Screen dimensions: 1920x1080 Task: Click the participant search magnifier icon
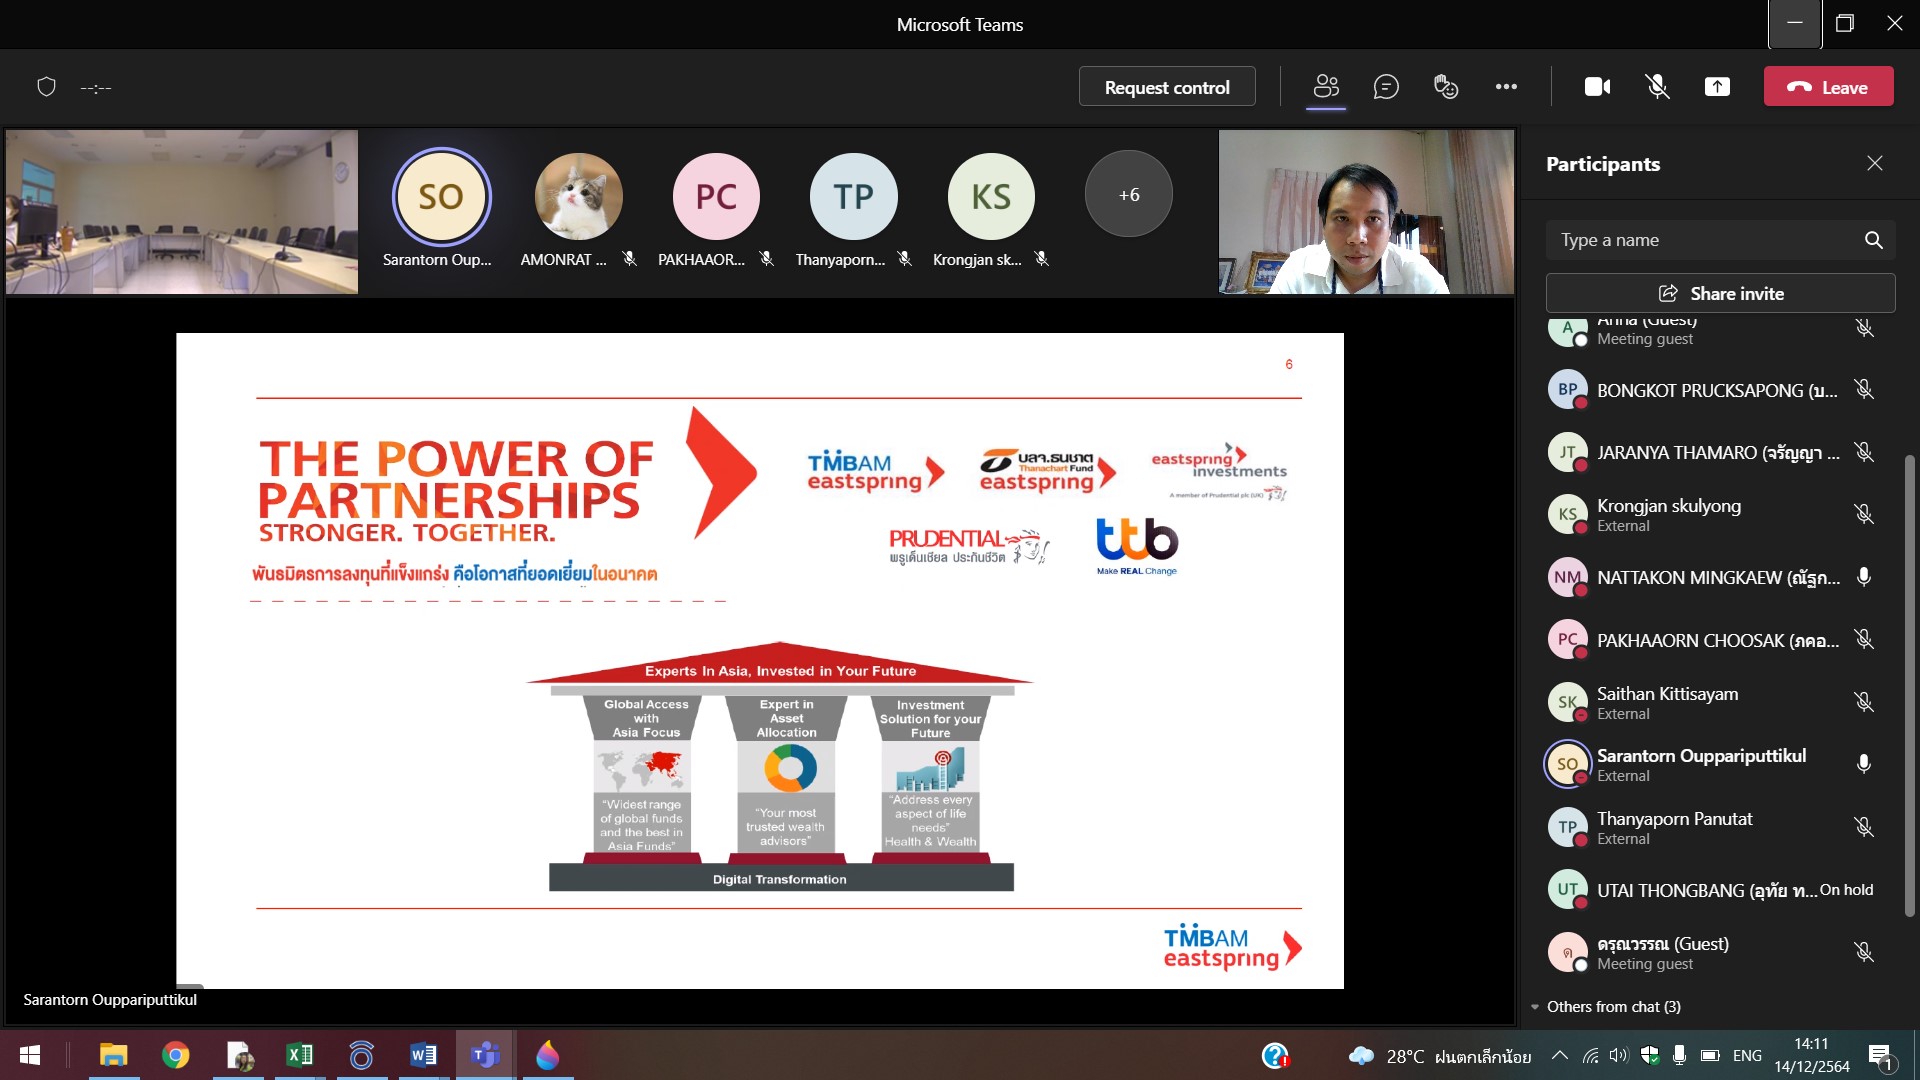coord(1873,240)
